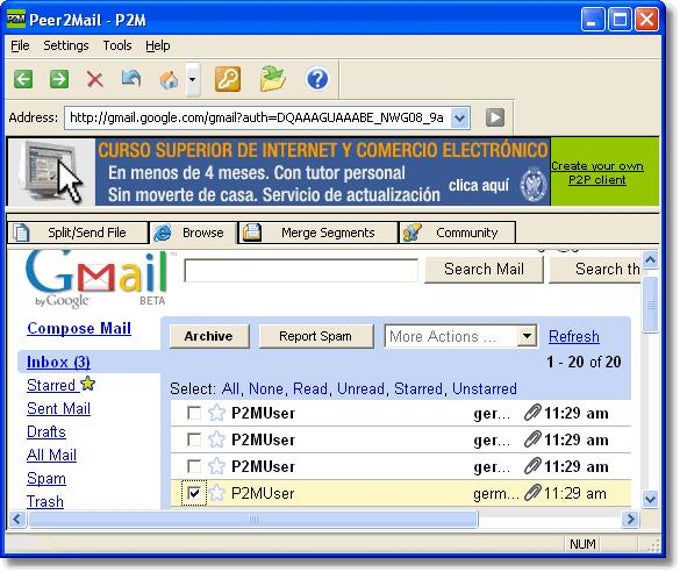The image size is (680, 572).
Task: Click the Select Unstarred link
Action: point(484,389)
